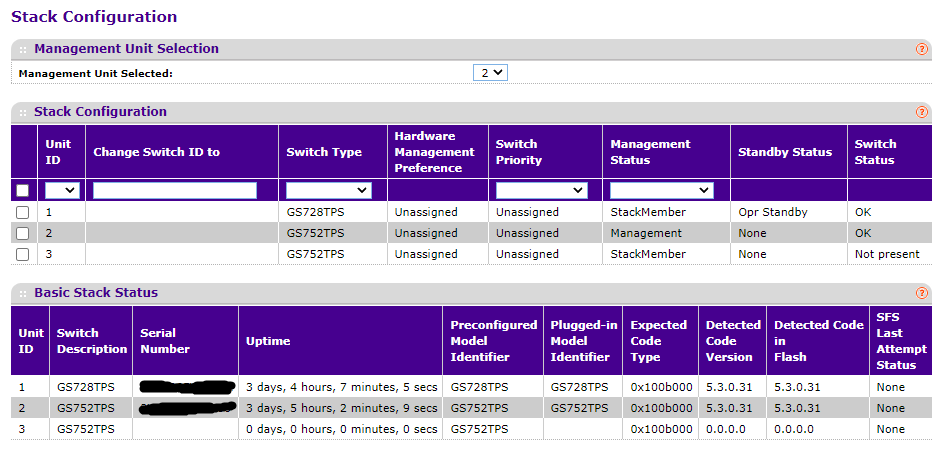This screenshot has width=946, height=462.
Task: Expand the Switch Type dropdown
Action: pos(328,190)
